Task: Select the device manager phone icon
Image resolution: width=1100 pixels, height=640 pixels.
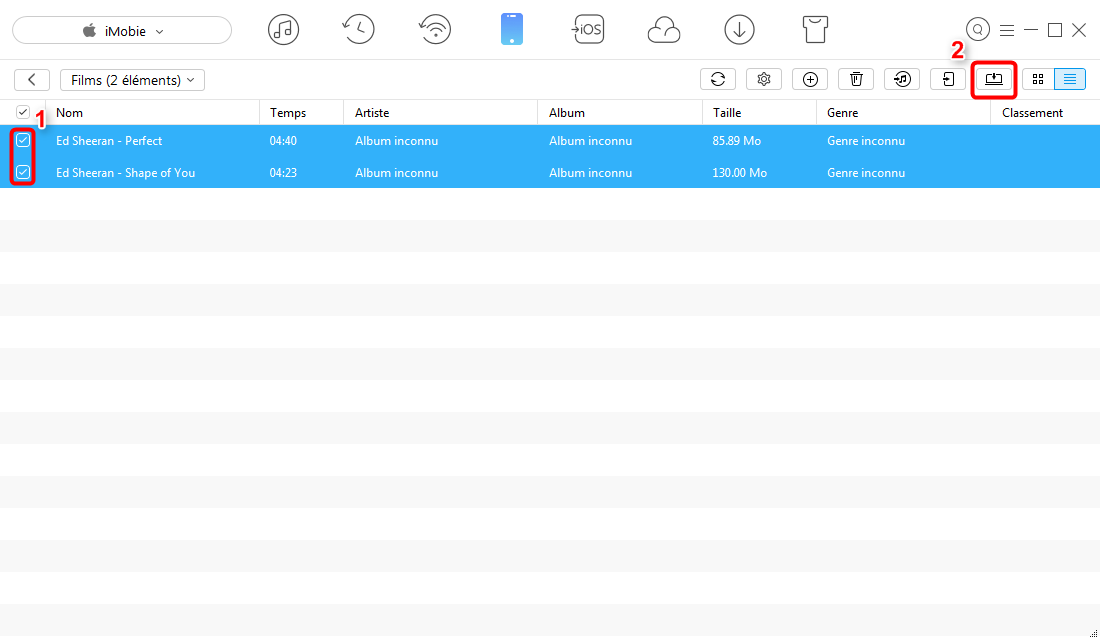Action: tap(511, 30)
